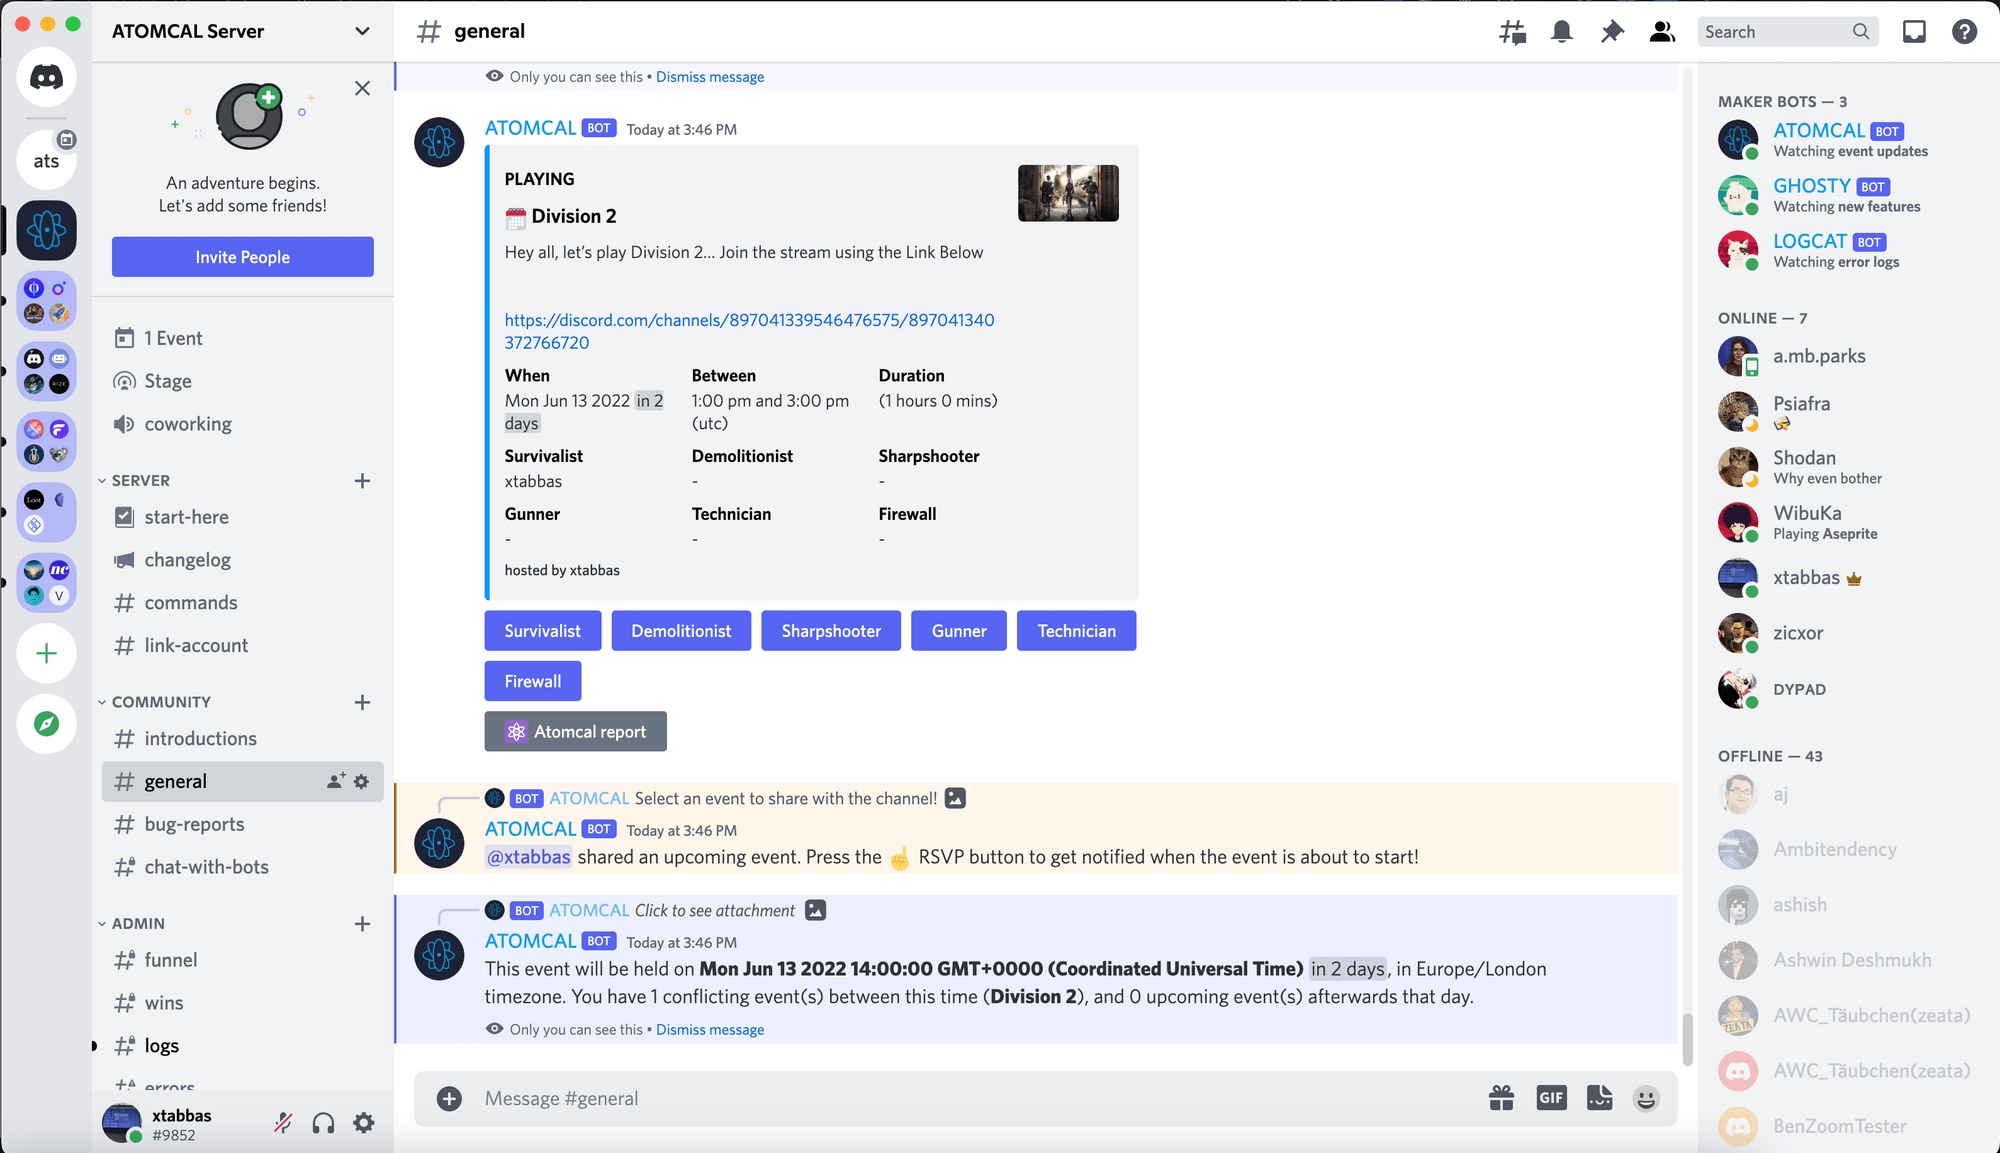Image resolution: width=2000 pixels, height=1153 pixels.
Task: Open the GIF picker
Action: click(x=1551, y=1098)
